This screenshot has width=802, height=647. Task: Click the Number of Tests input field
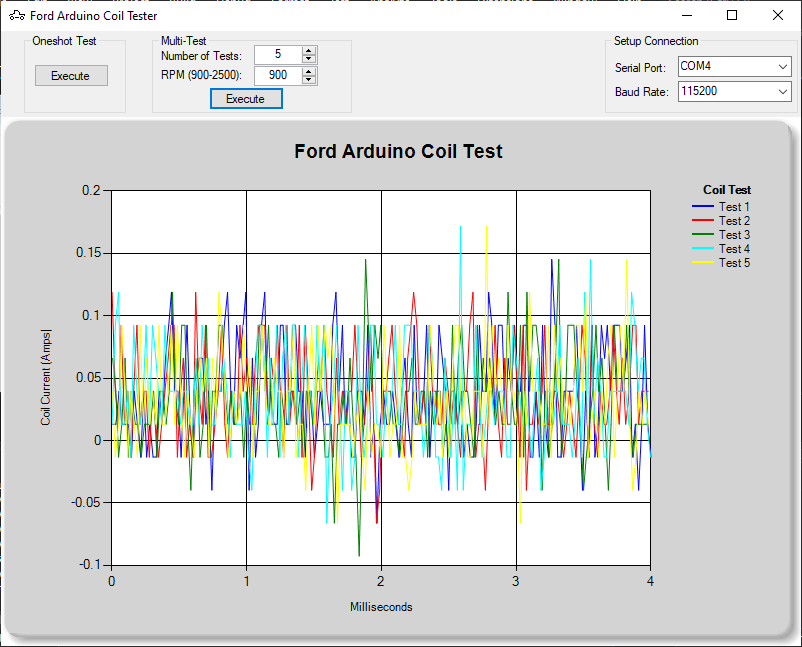(277, 55)
